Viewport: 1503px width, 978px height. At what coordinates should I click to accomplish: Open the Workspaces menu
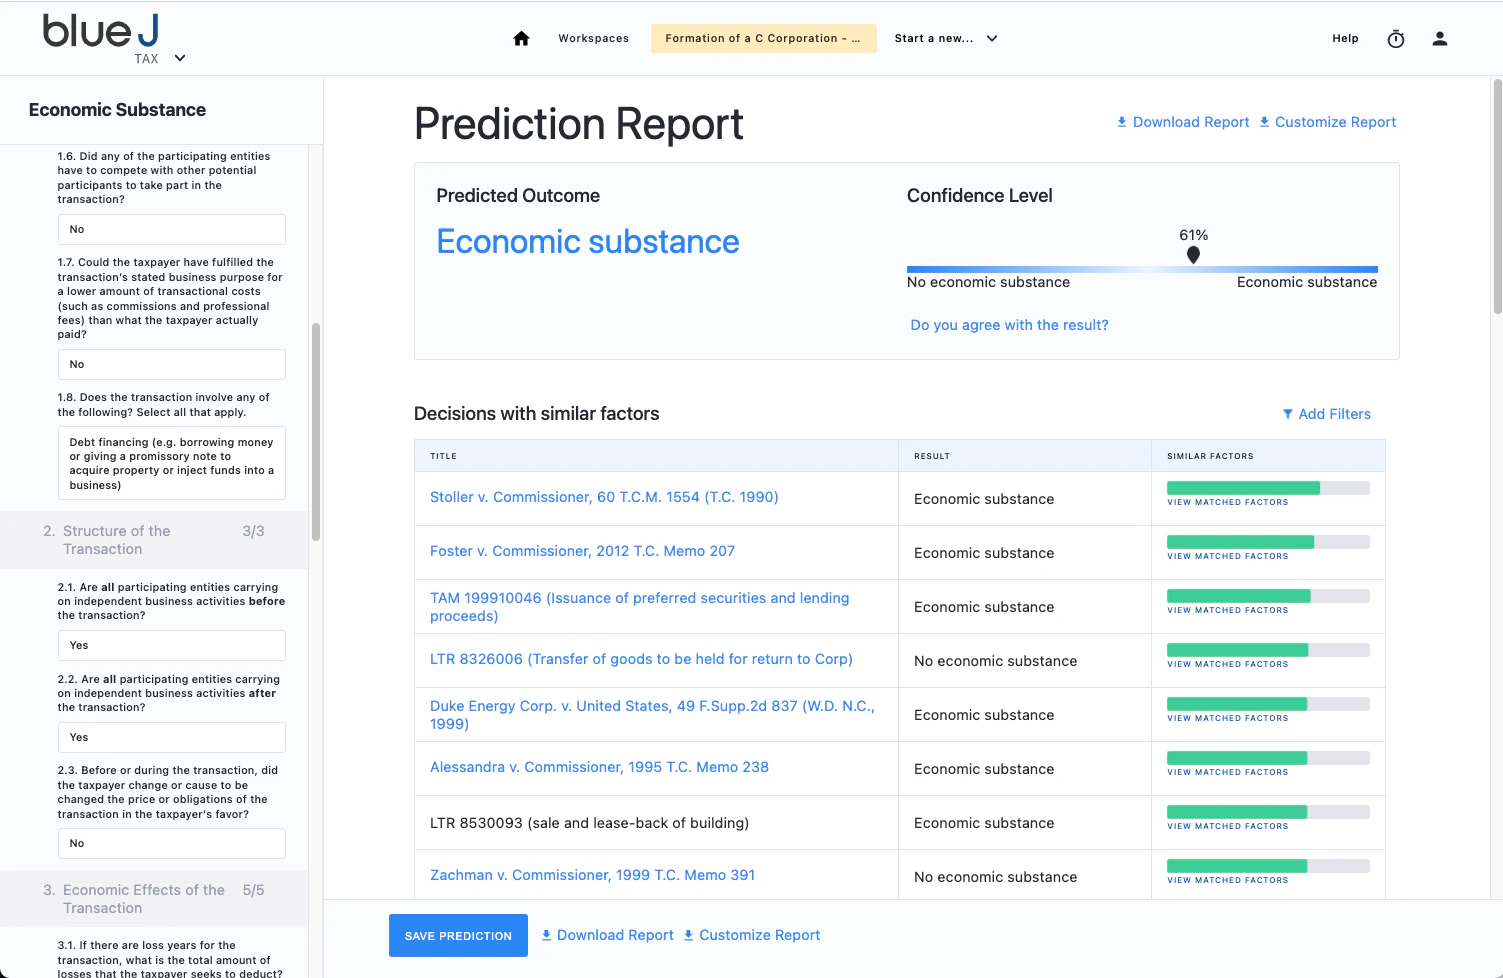point(593,38)
